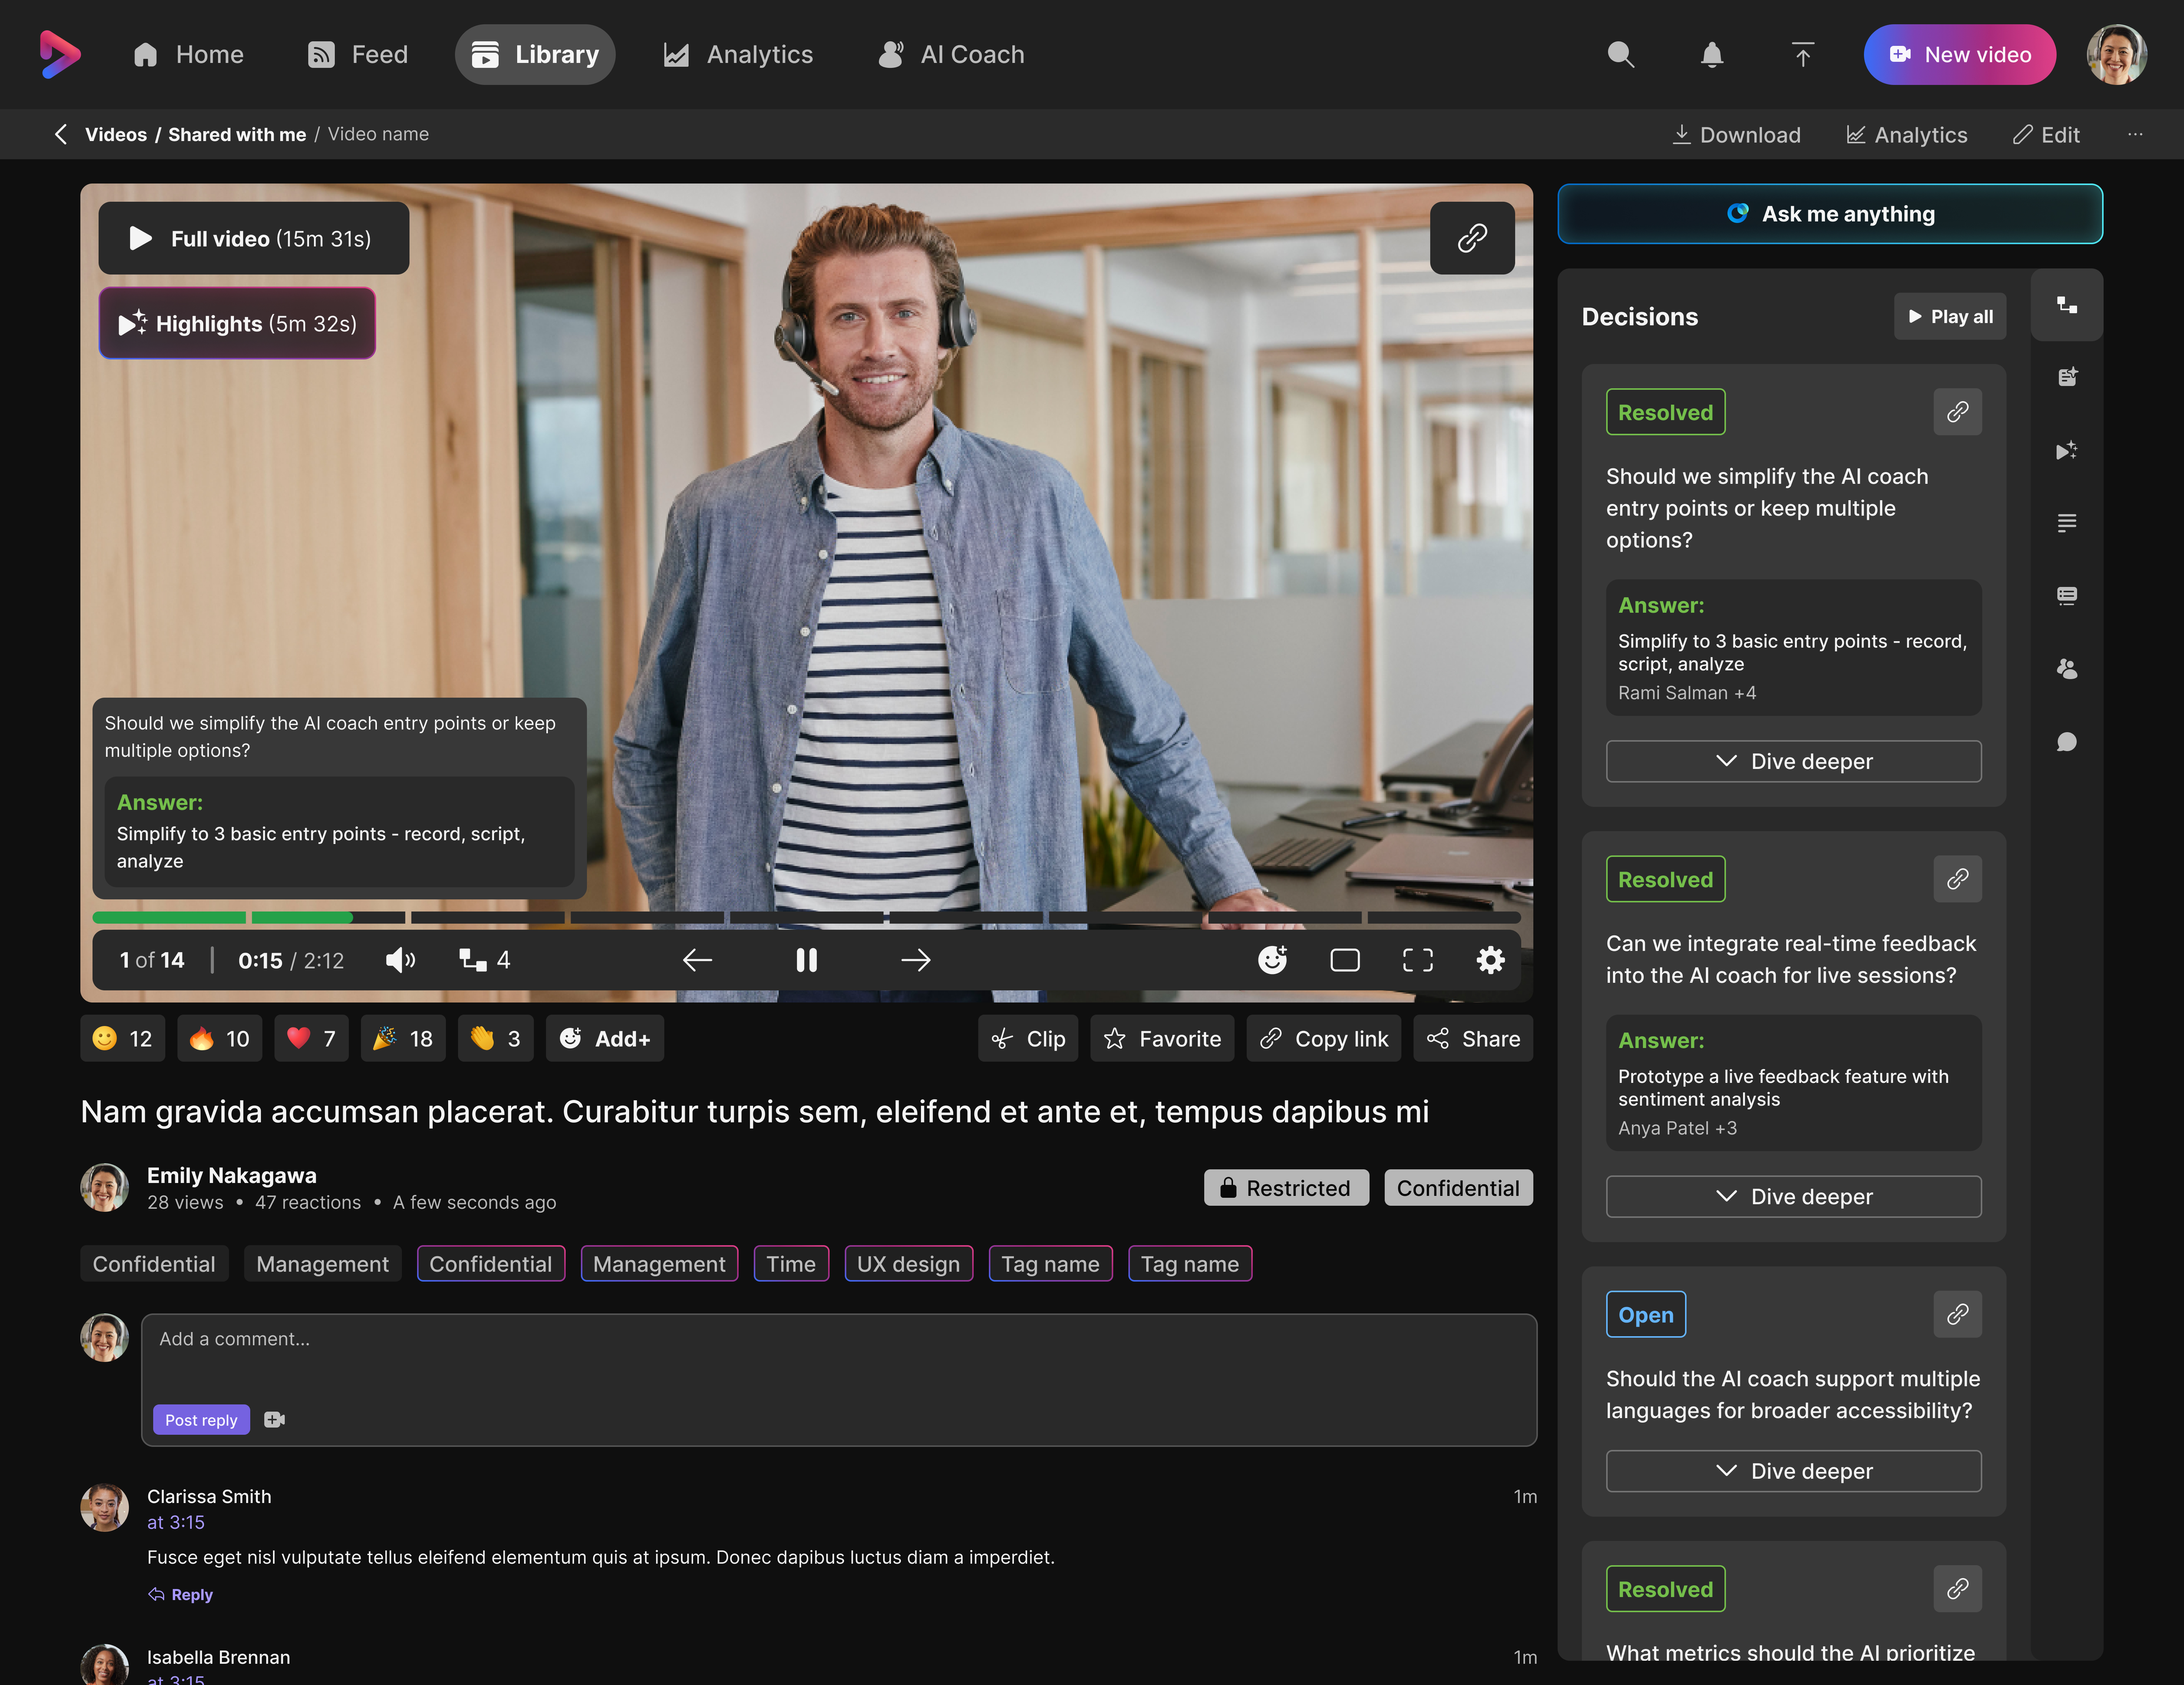Toggle theater mode rectangle icon
Screen dimensions: 2184x1685
click(1345, 960)
